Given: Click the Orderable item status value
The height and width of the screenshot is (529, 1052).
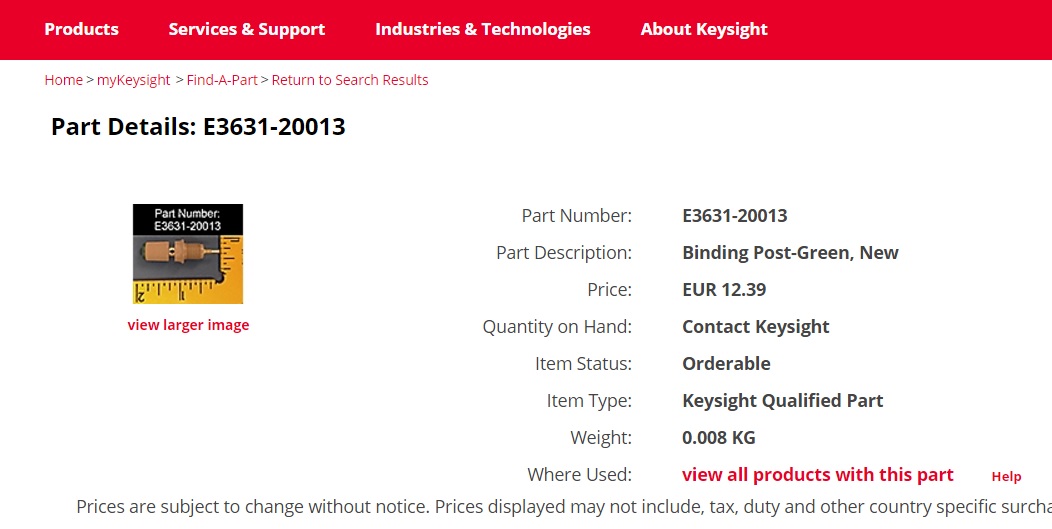Looking at the screenshot, I should point(726,364).
